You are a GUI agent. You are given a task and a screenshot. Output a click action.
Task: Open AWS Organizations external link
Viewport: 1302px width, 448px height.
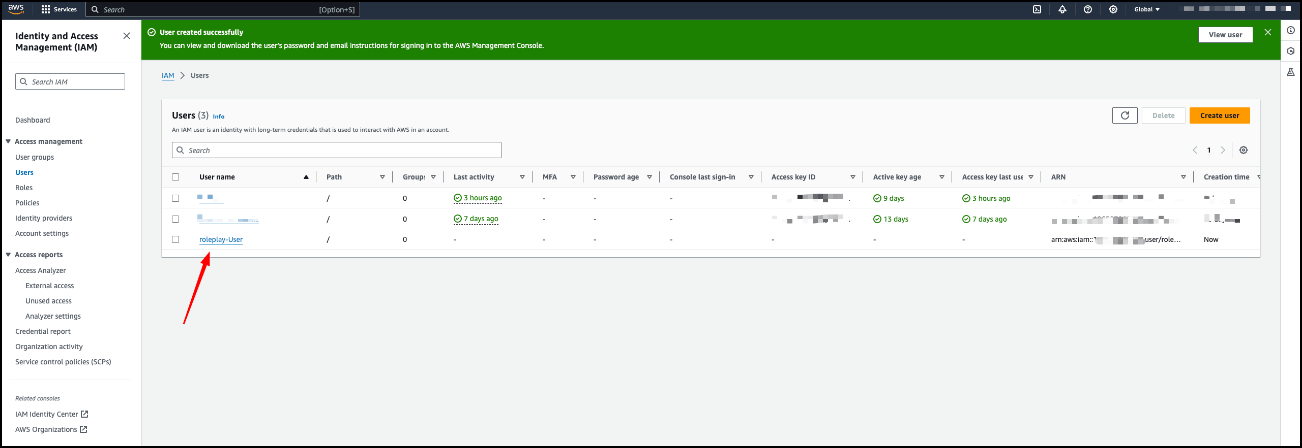[51, 430]
